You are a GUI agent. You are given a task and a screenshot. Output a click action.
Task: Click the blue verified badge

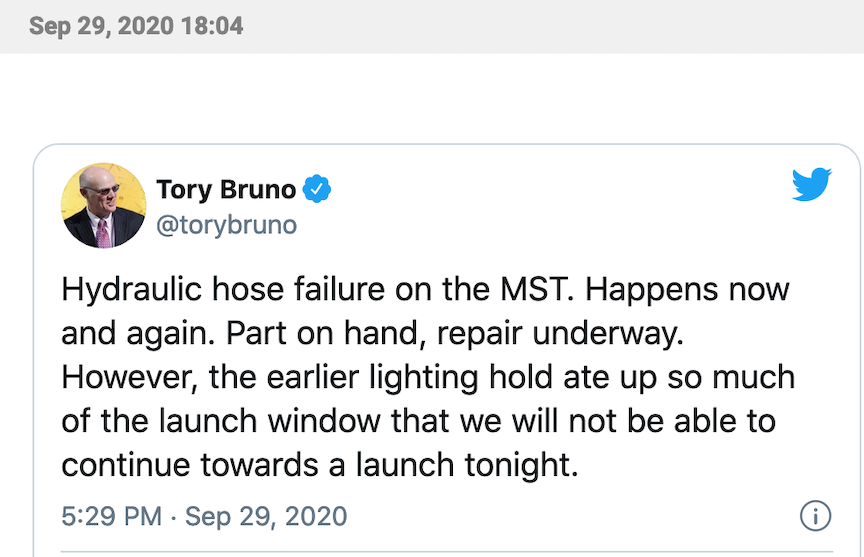[318, 189]
